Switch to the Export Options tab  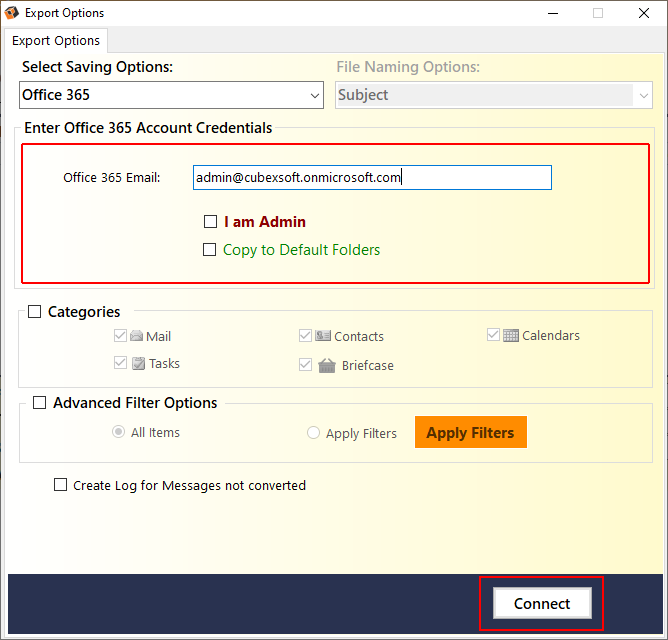56,40
